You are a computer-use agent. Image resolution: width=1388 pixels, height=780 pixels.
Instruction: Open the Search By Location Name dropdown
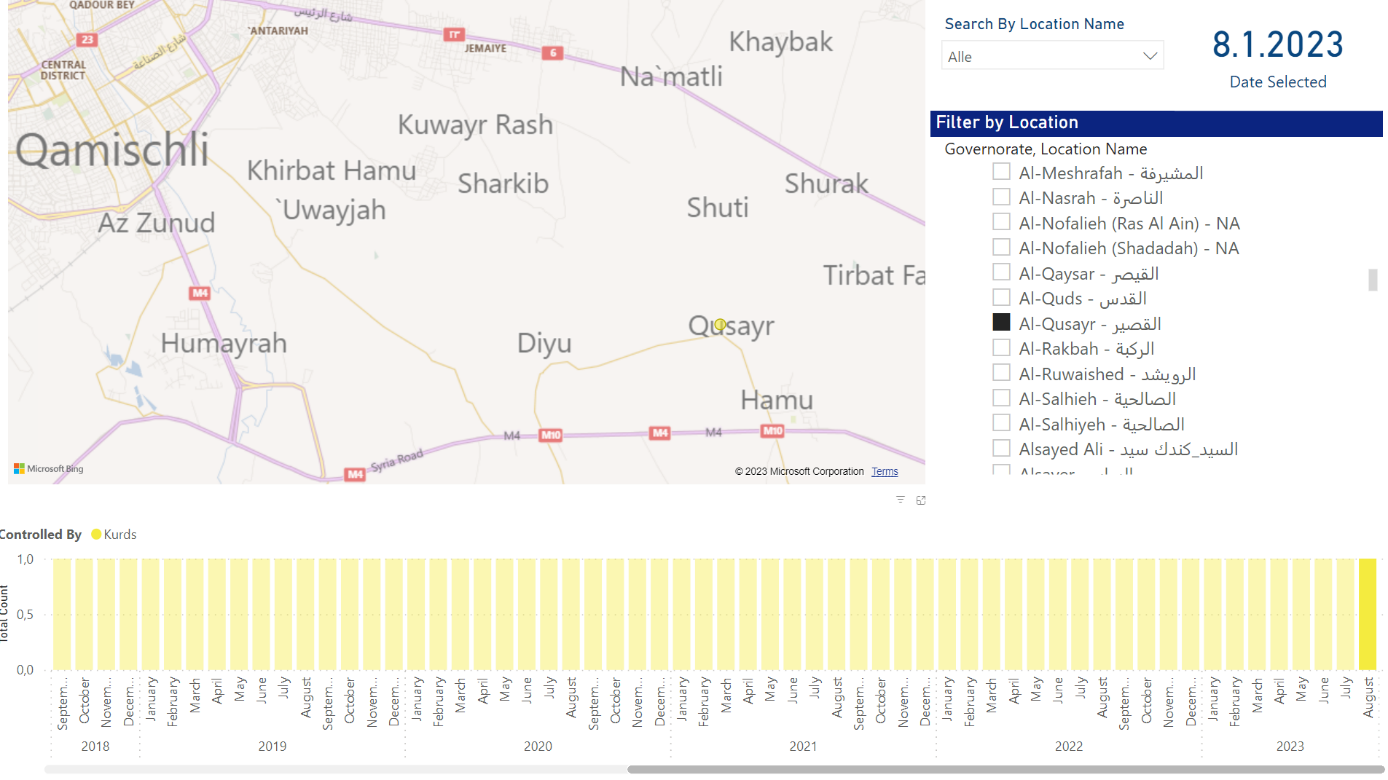click(1052, 56)
